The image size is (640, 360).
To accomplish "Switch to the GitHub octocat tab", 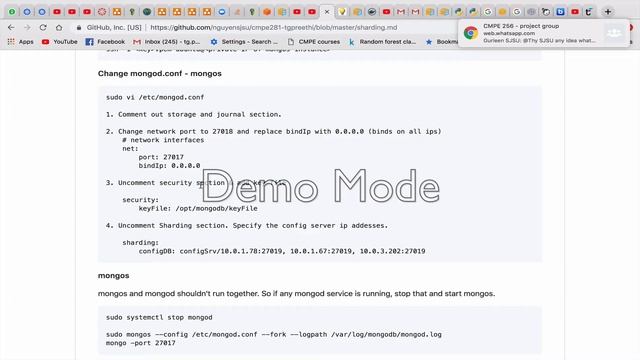I will pyautogui.click(x=546, y=12).
